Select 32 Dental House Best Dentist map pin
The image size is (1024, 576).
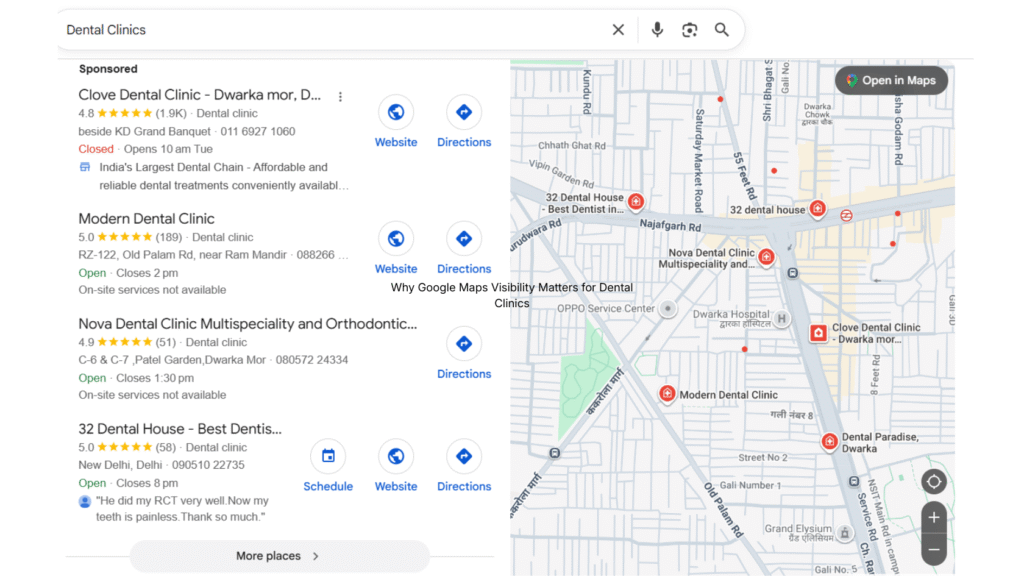pyautogui.click(x=635, y=201)
